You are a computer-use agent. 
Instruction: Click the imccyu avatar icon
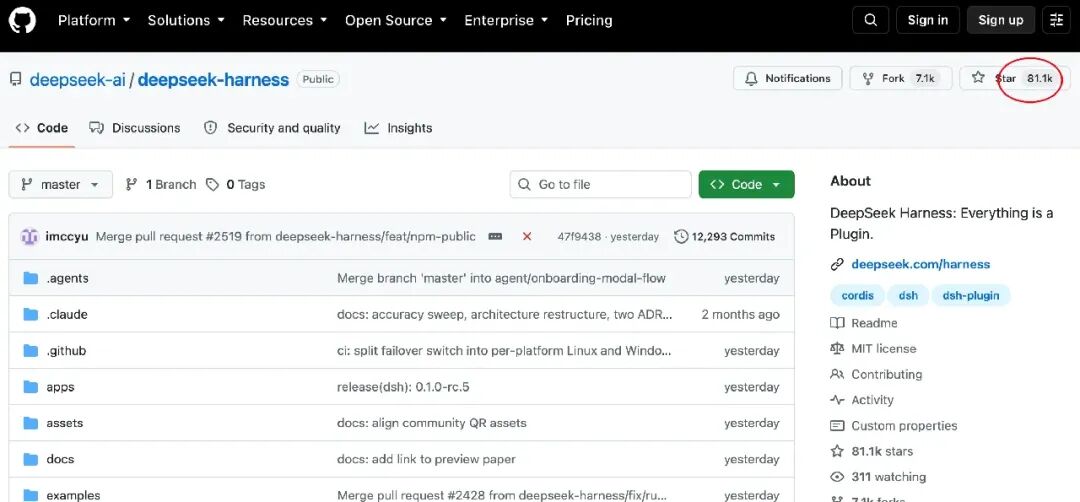29,236
